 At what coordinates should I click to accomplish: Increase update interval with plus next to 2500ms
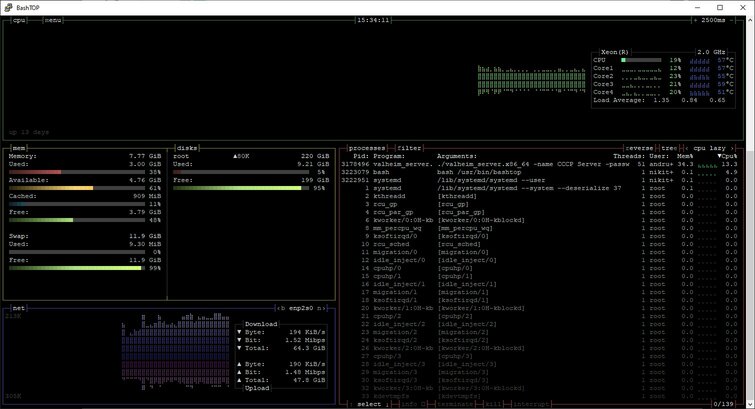695,20
